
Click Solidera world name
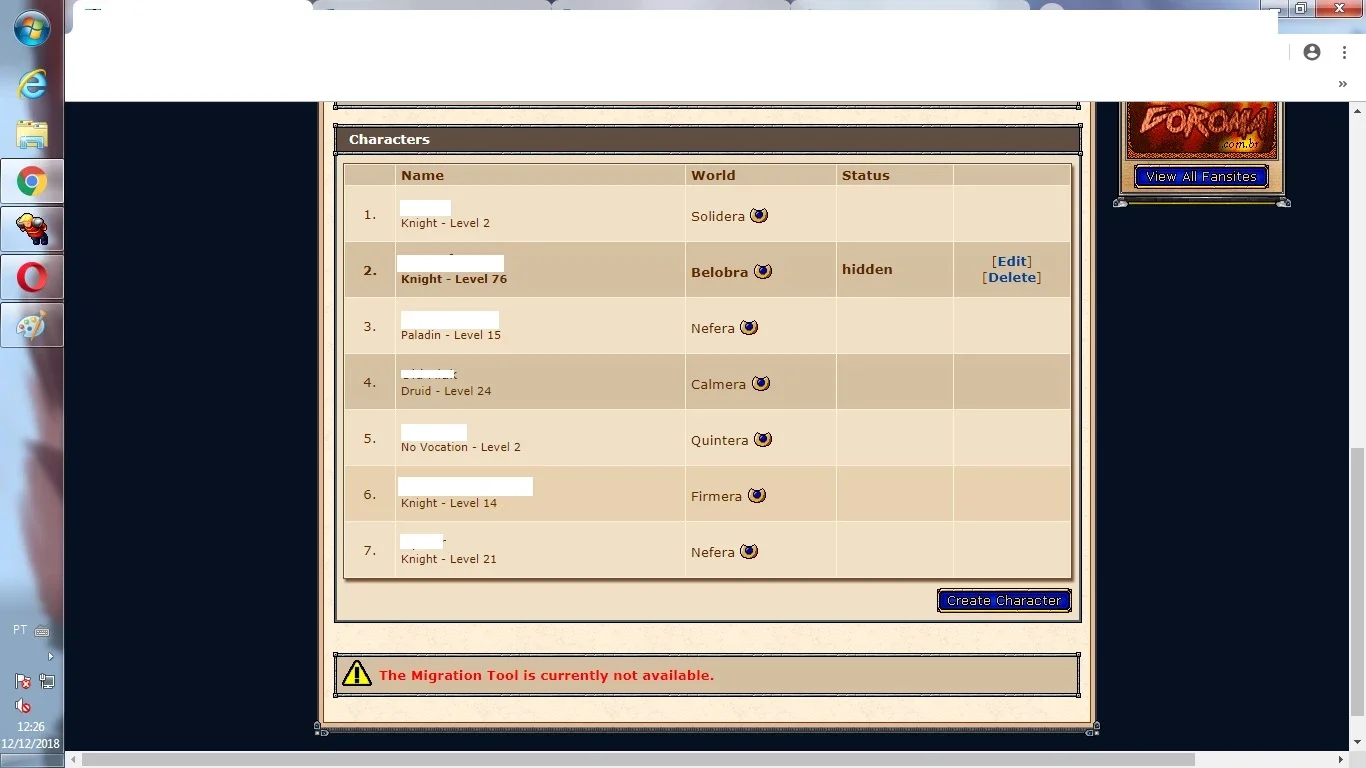click(x=718, y=216)
